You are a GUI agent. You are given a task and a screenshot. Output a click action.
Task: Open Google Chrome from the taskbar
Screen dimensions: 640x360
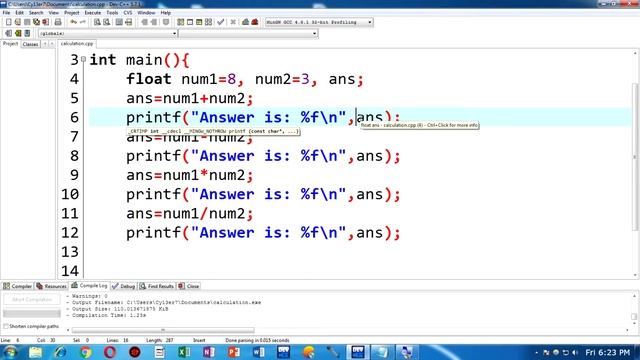pos(85,352)
